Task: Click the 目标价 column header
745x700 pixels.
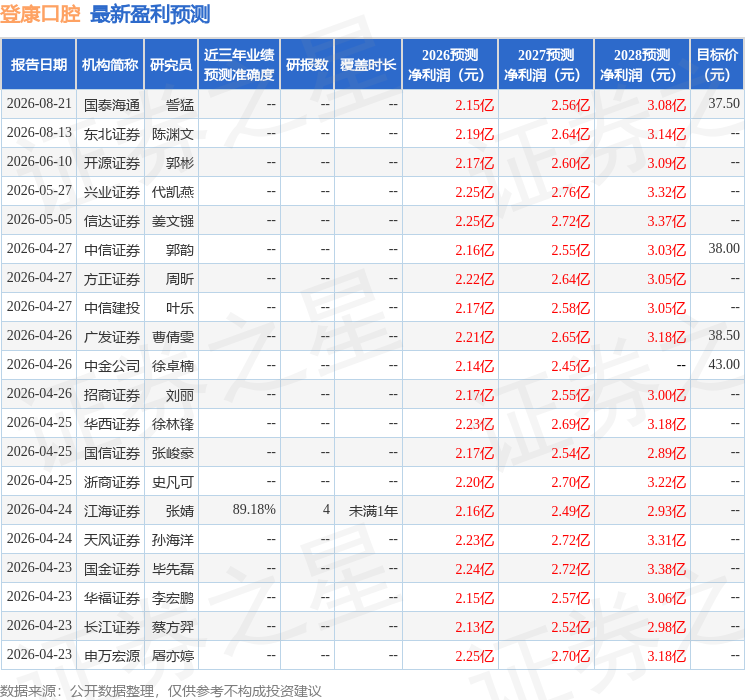Action: pos(717,65)
